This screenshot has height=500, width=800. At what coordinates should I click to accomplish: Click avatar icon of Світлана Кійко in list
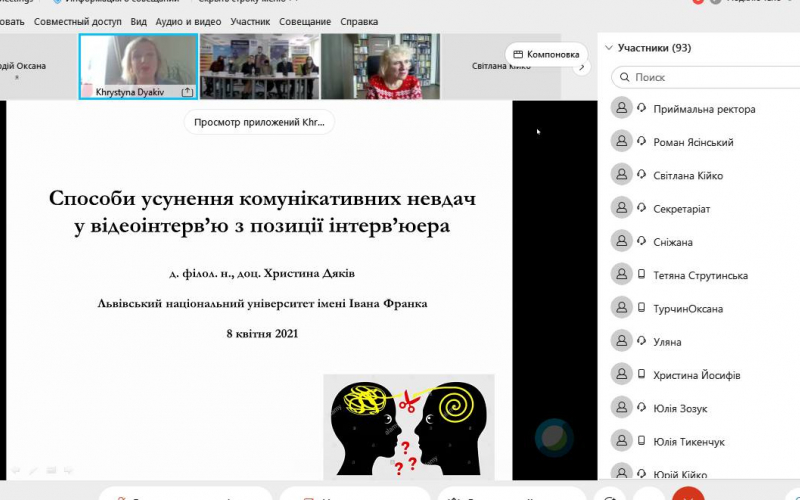(621, 174)
